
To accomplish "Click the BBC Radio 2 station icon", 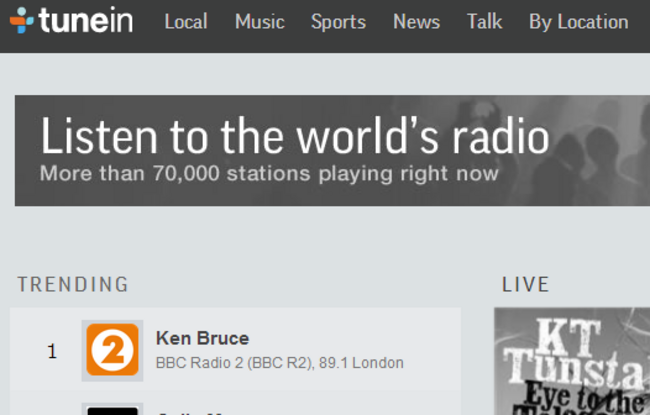I will (x=112, y=350).
